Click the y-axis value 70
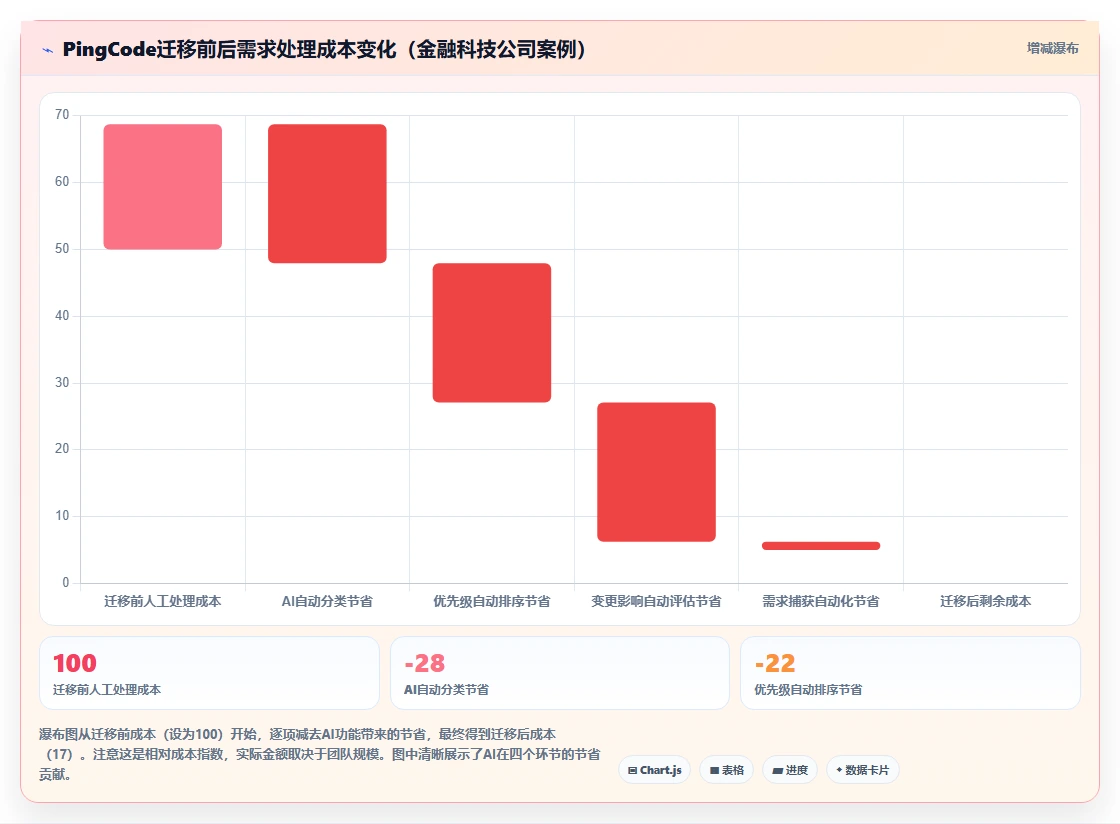Viewport: 1120px width, 824px height. (x=62, y=115)
